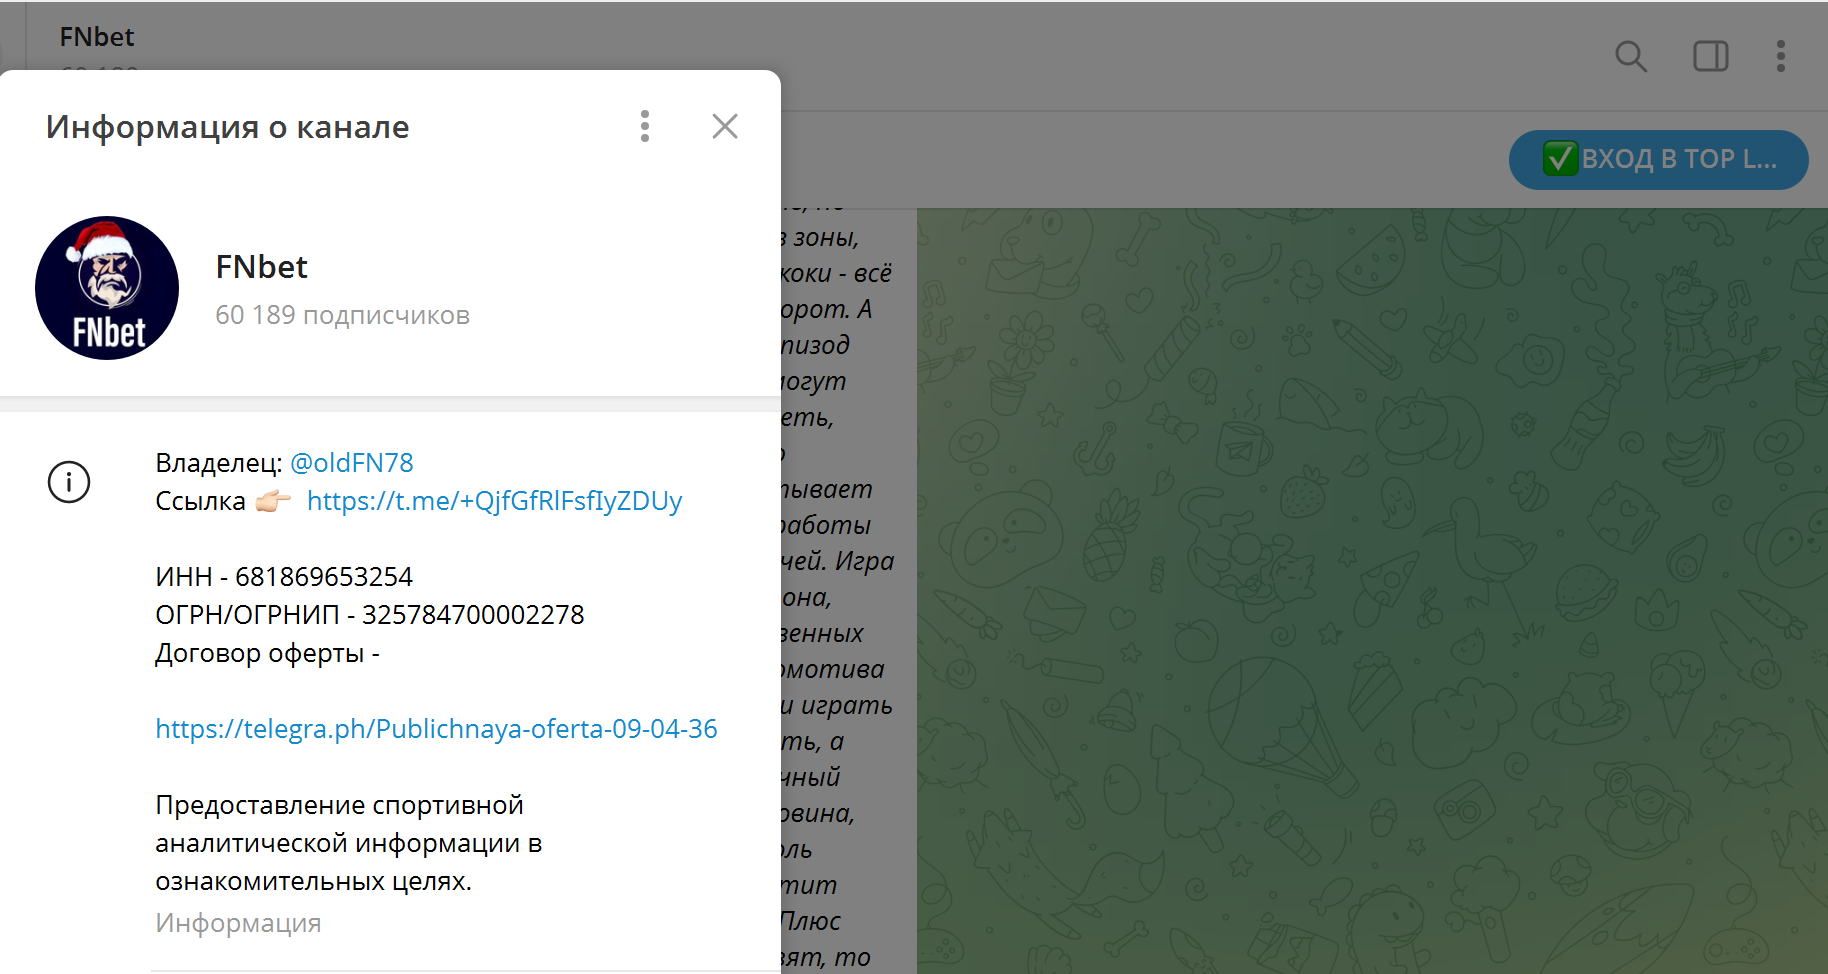Toggle the right sidebar panel icon

(x=1710, y=56)
